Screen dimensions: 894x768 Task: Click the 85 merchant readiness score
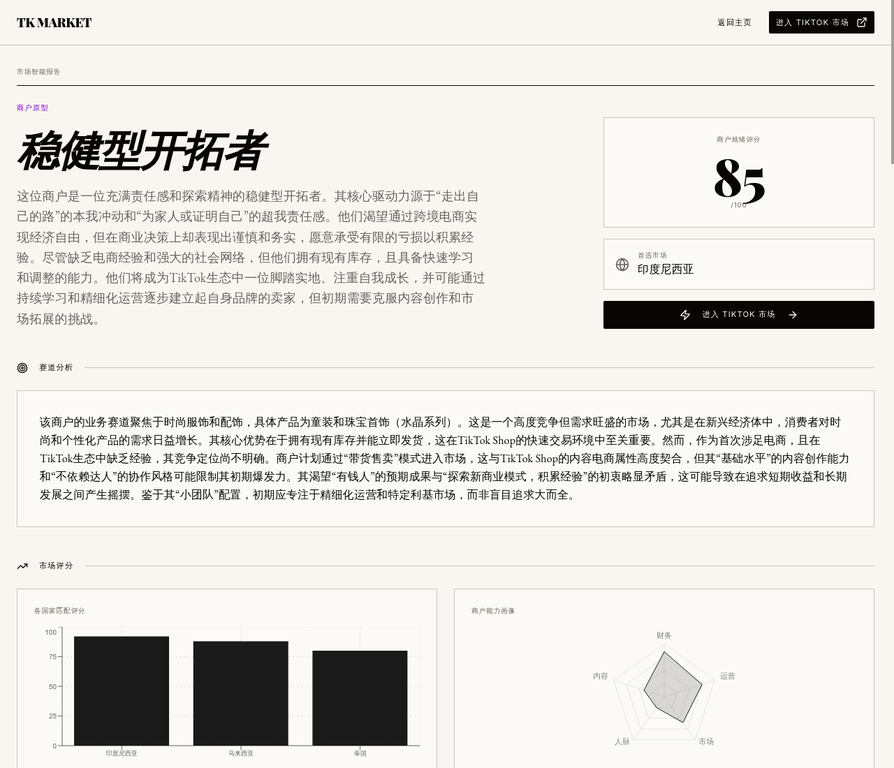(739, 180)
